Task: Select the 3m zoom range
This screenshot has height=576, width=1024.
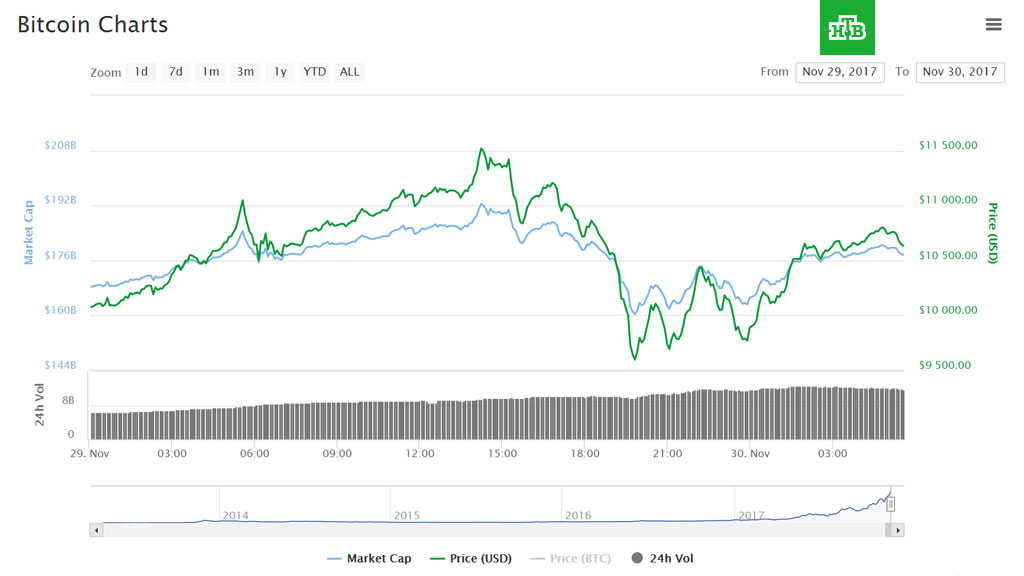Action: (x=245, y=72)
